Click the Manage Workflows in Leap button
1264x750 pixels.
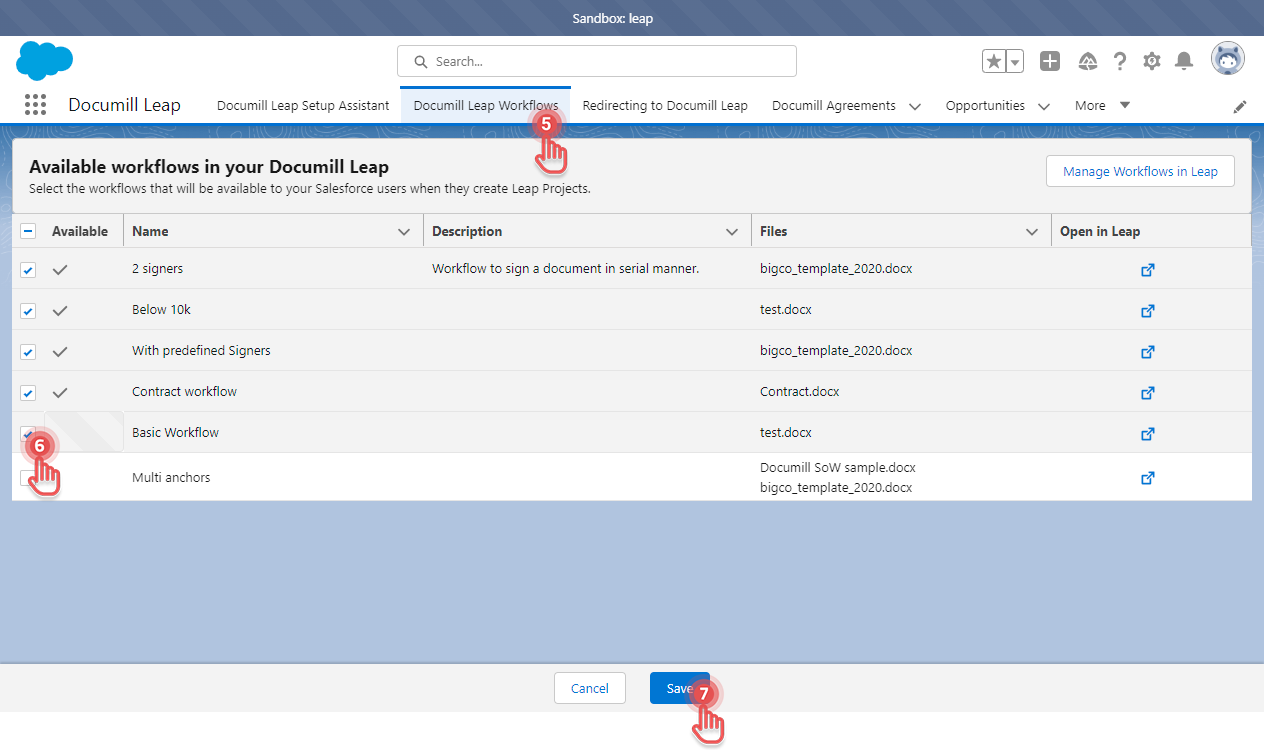click(1139, 171)
